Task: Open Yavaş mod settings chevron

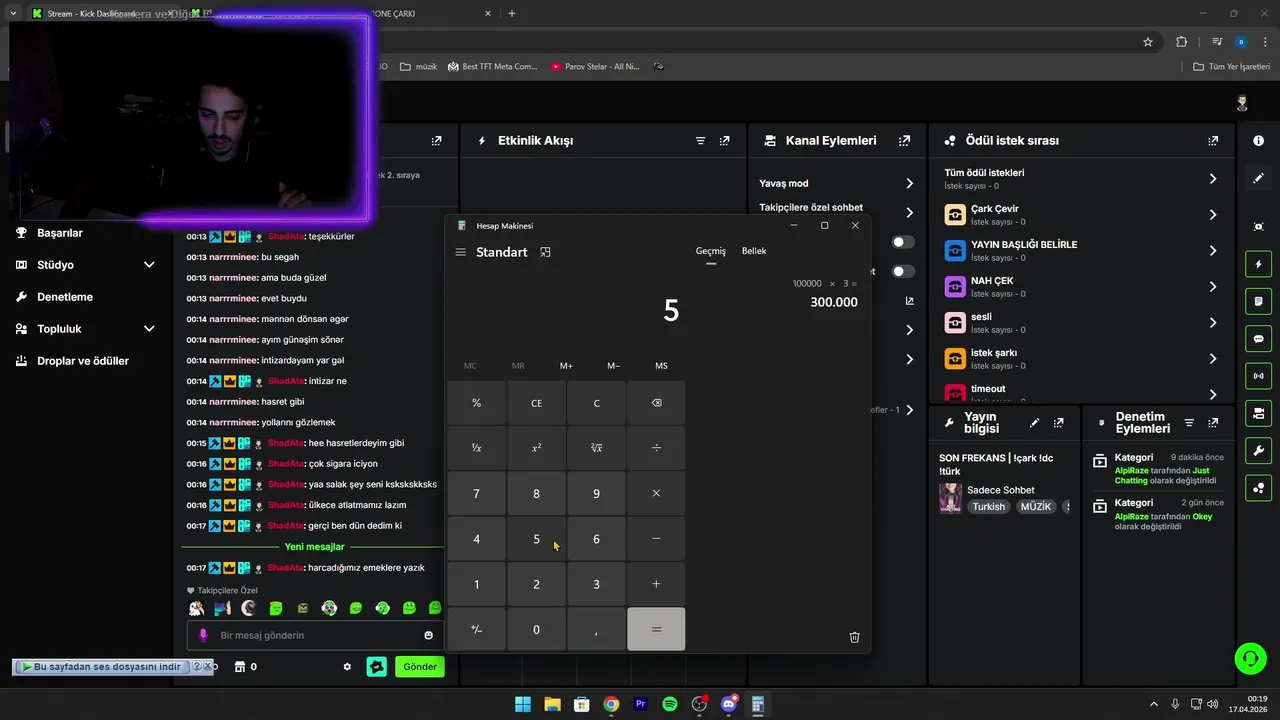Action: (x=909, y=184)
